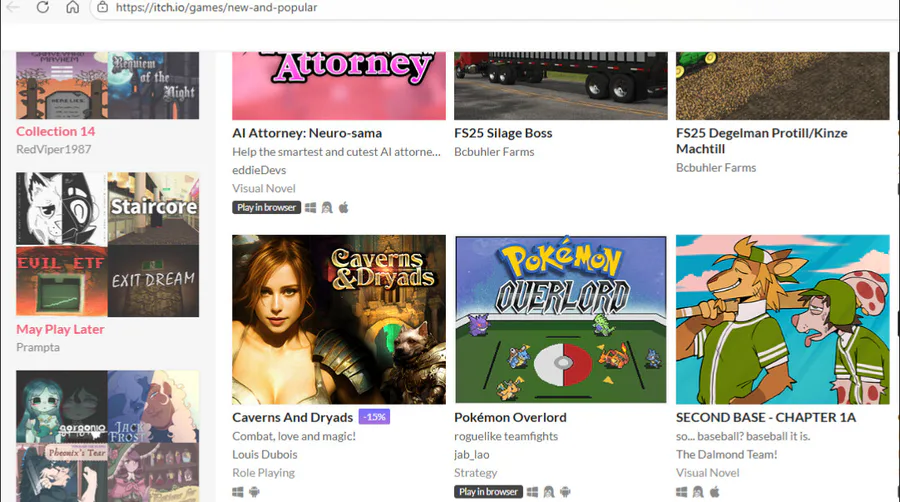Visit Bcbuhler Farms under FS25 Degelman Protill
900x502 pixels.
[x=716, y=168]
